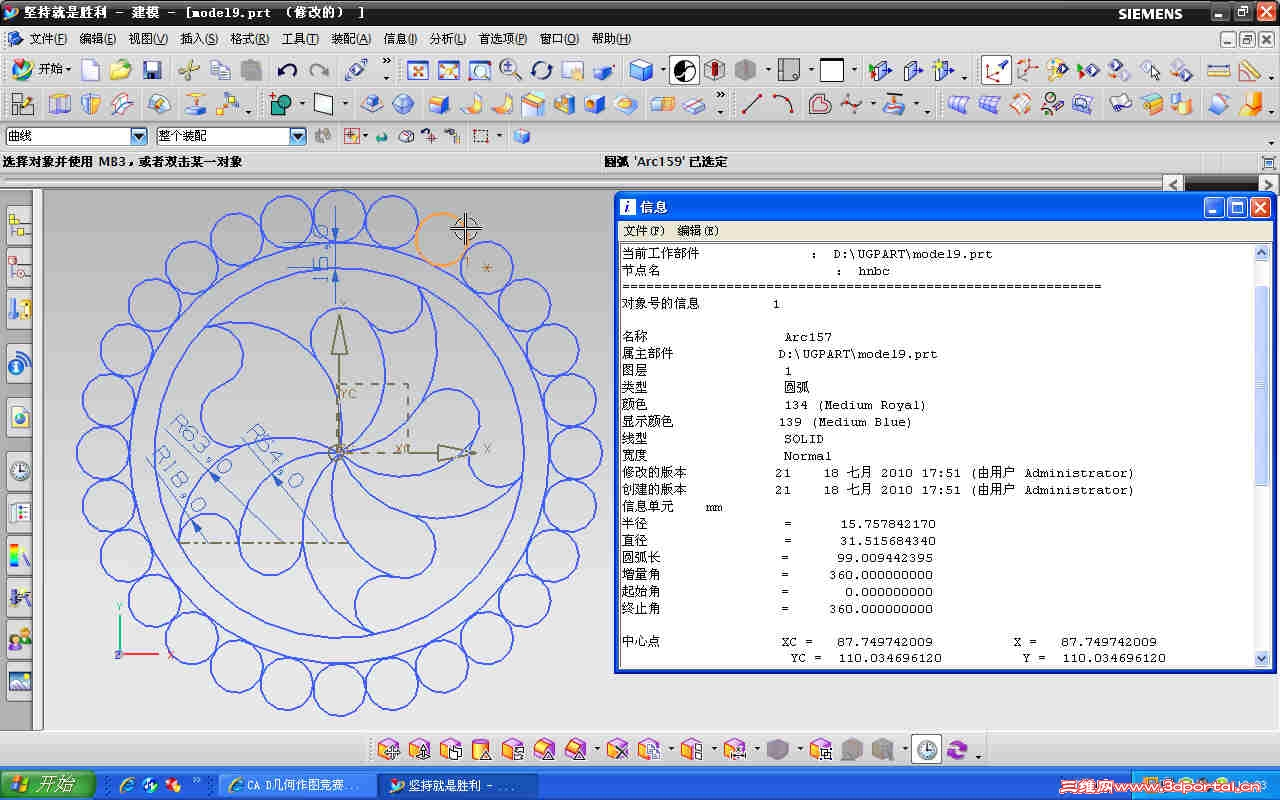1280x800 pixels.
Task: Click the sketch icon at the toolbar's left end
Action: pos(22,103)
